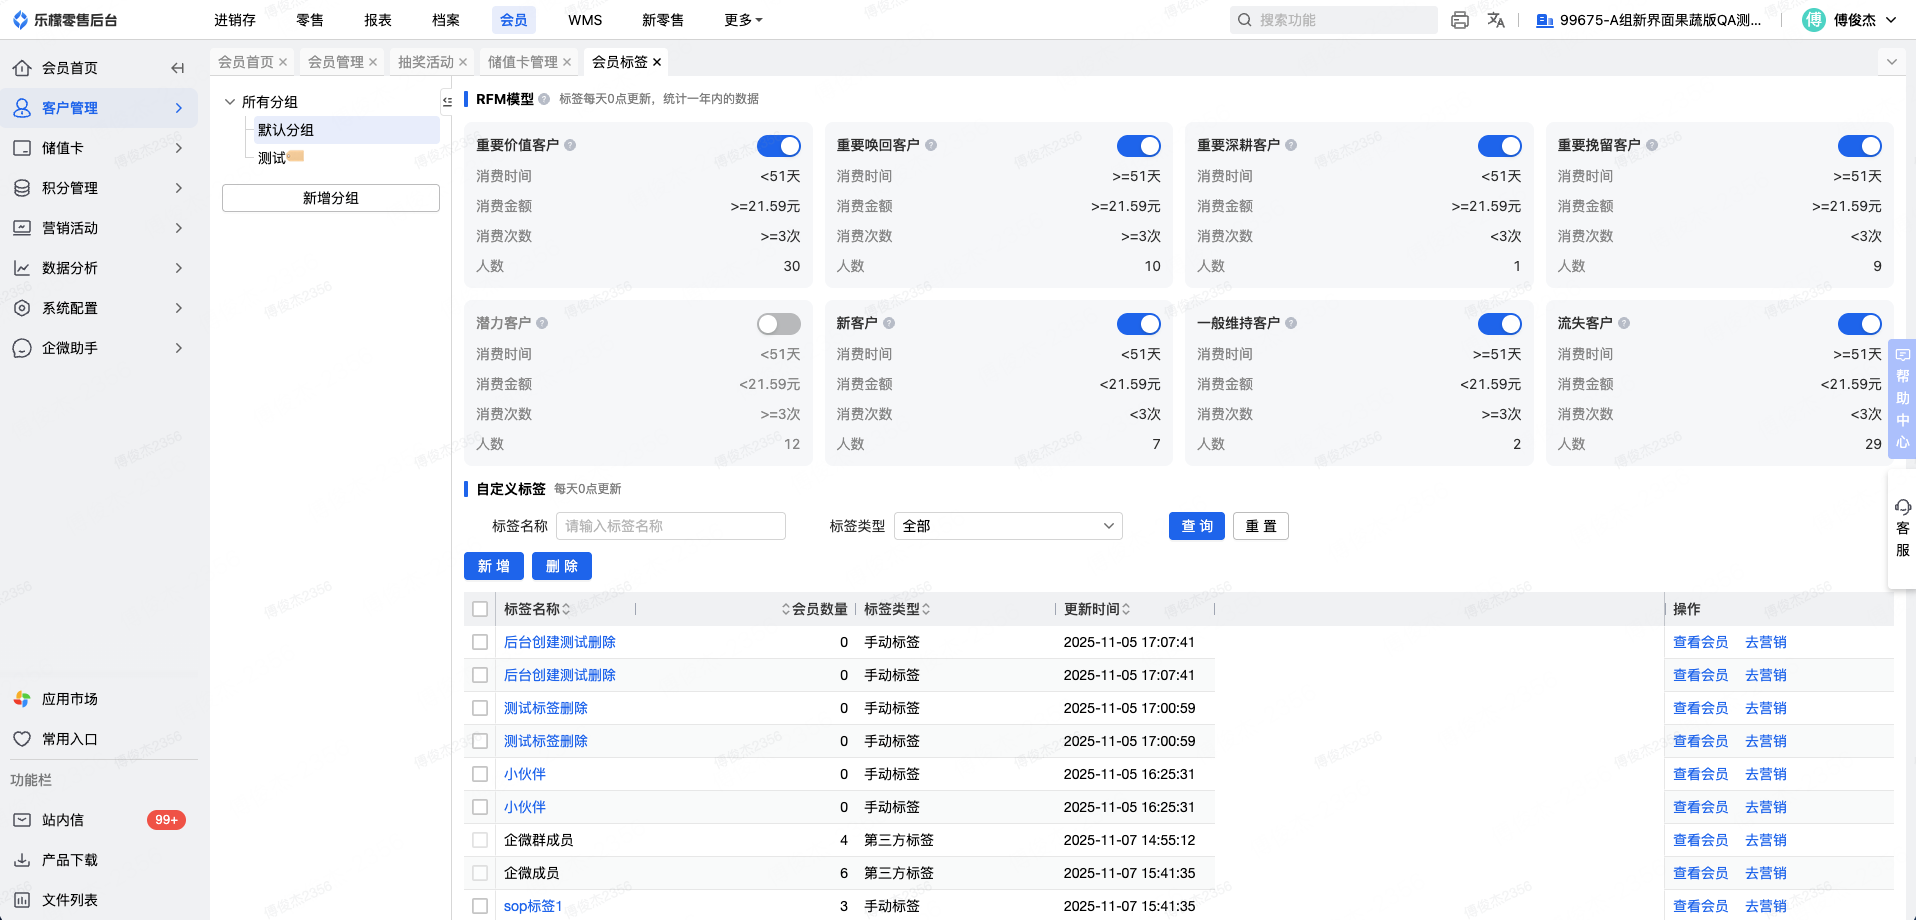Click the 积分管理 coins icon

[22, 188]
